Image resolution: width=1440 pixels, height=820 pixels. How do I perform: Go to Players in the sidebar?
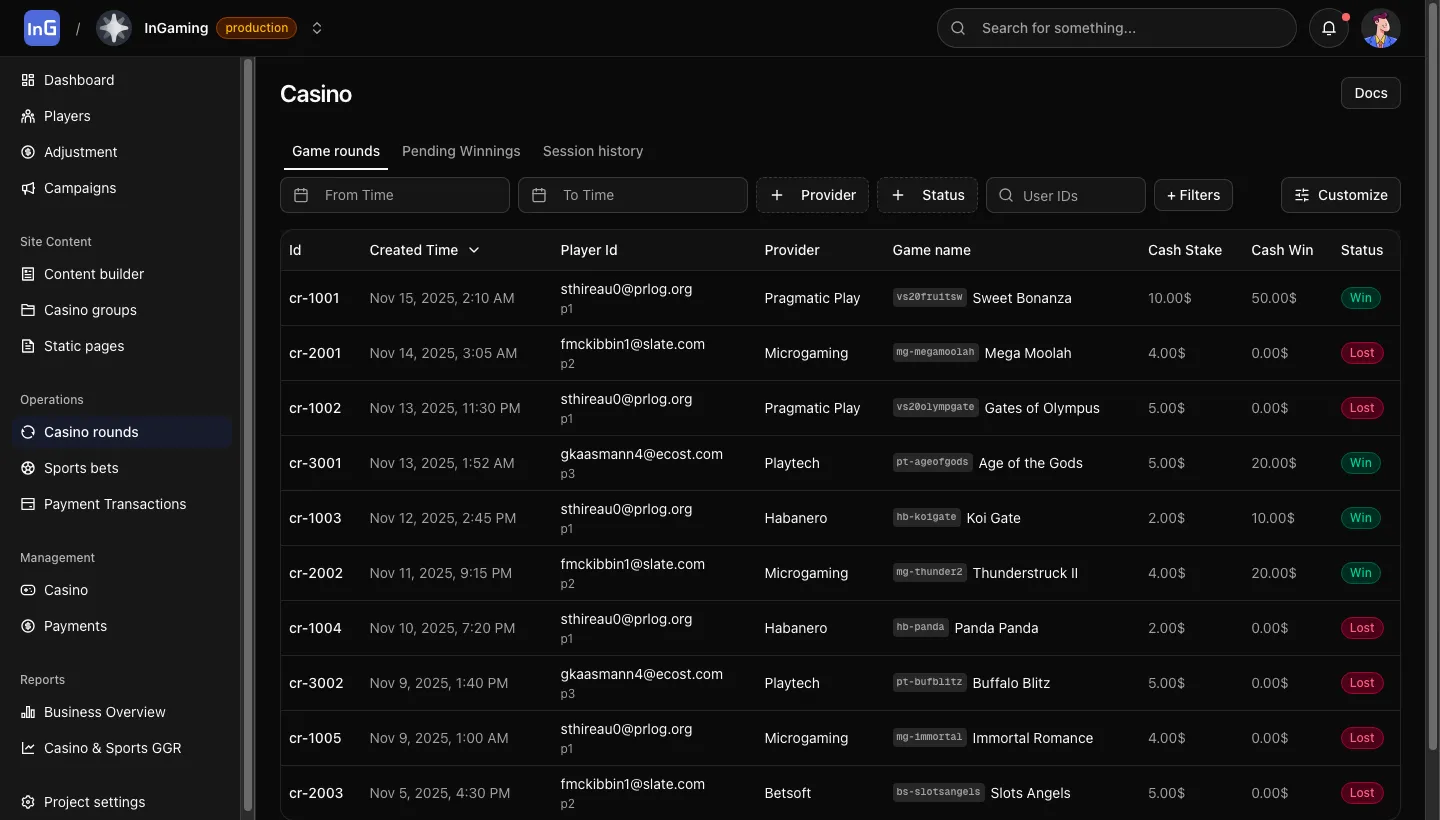[x=67, y=116]
